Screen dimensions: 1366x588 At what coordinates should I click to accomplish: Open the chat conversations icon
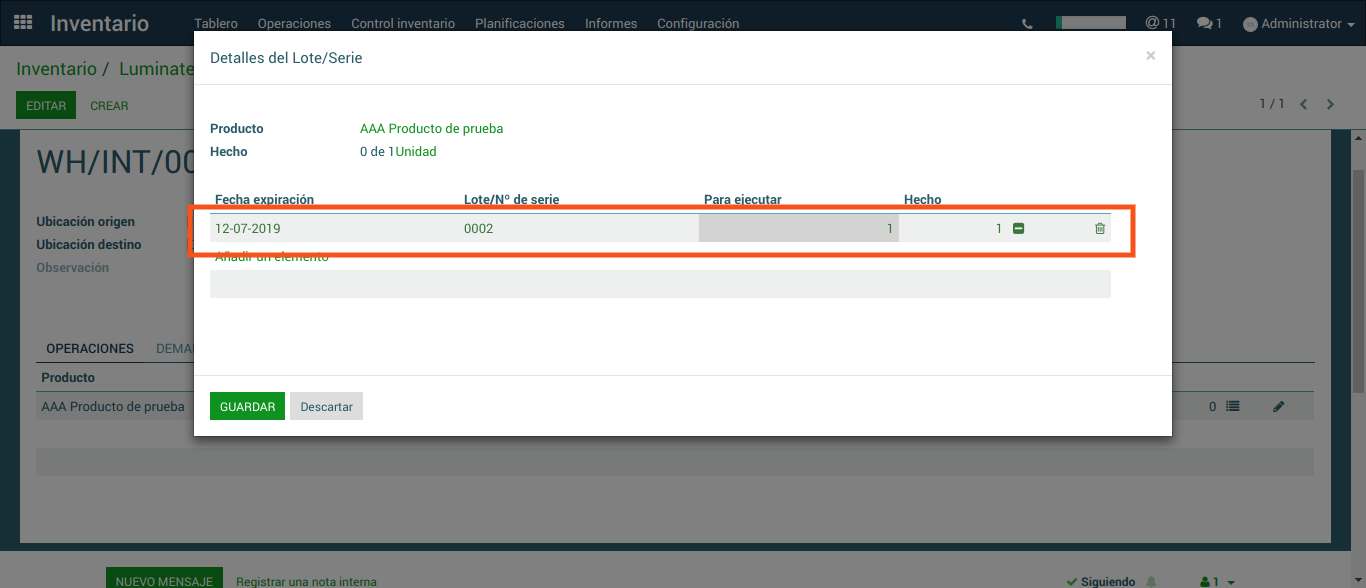[1209, 23]
